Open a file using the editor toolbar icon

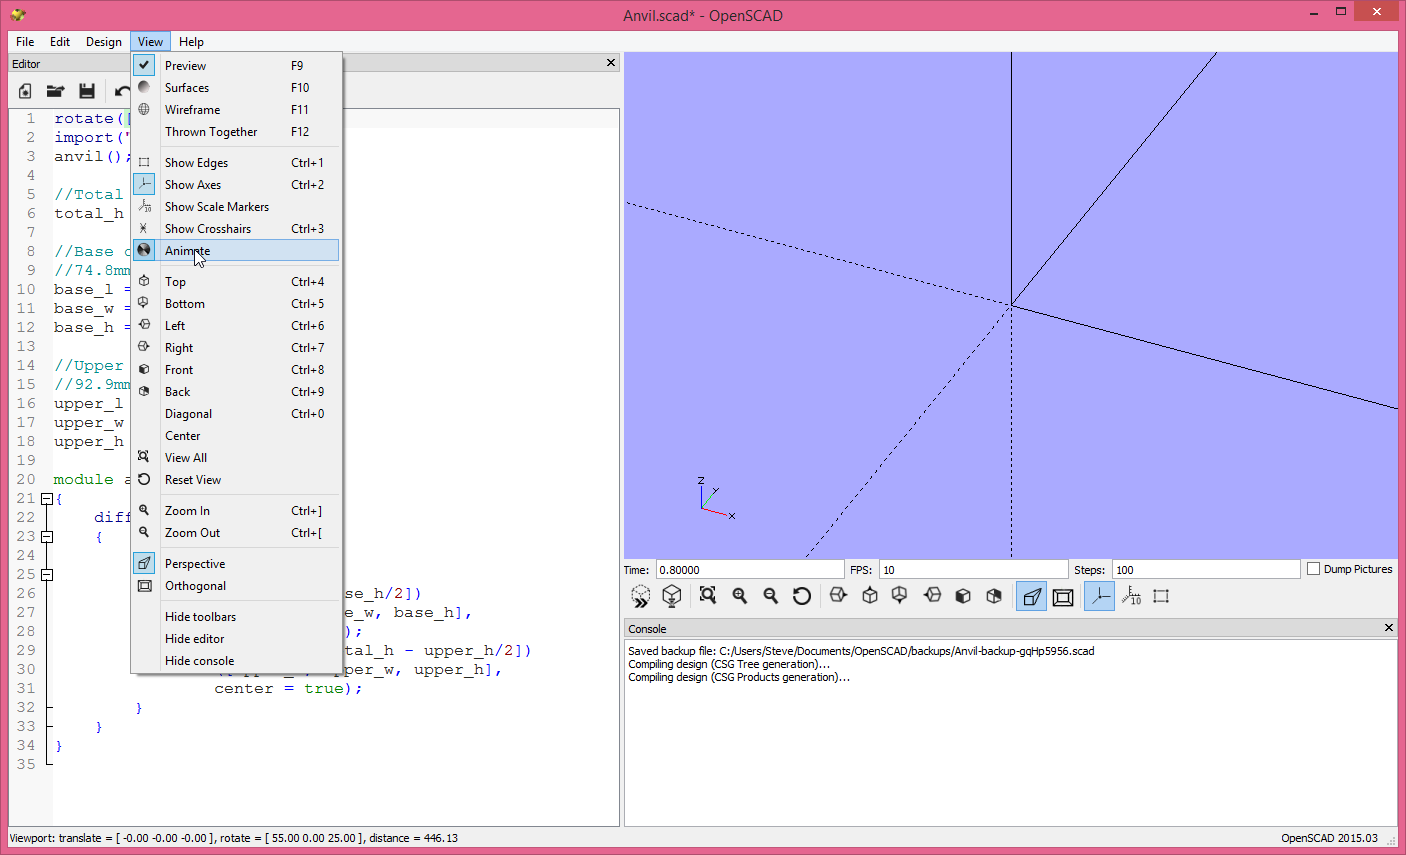pos(55,90)
